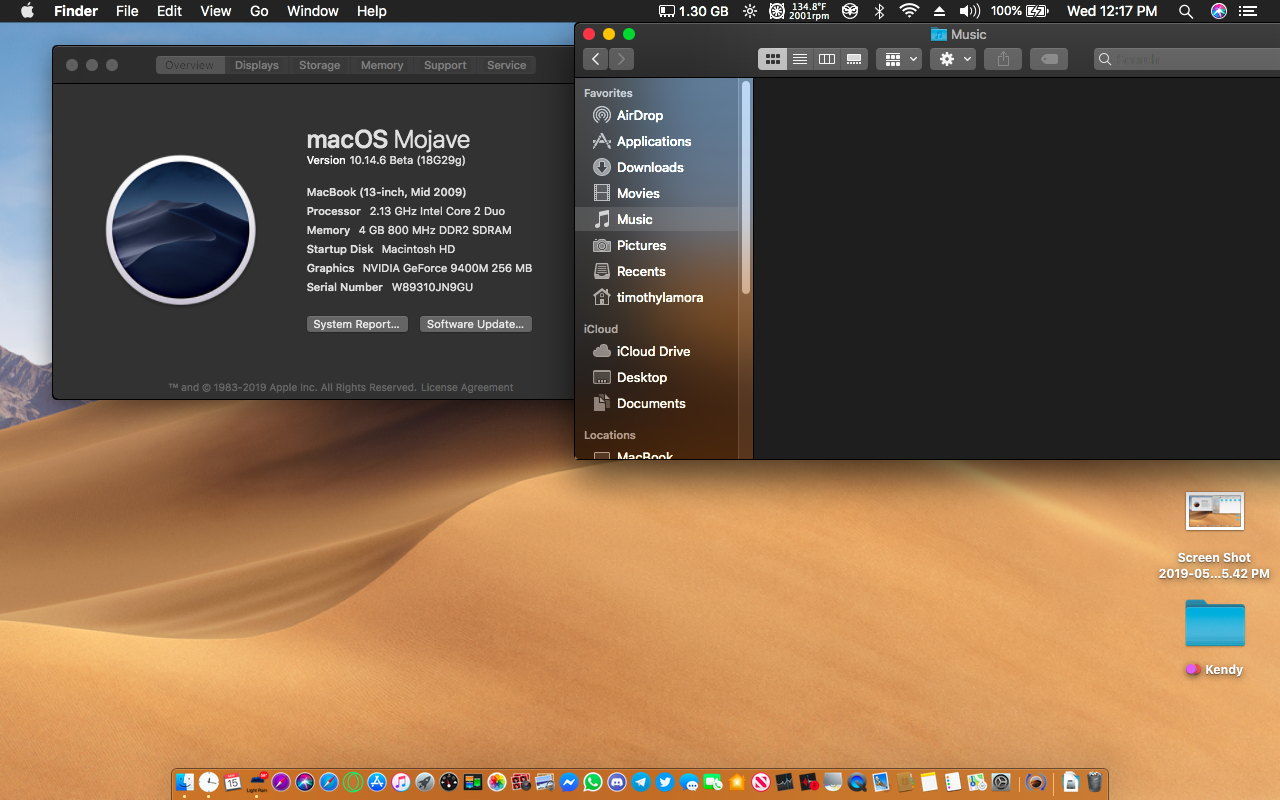Viewport: 1280px width, 800px height.
Task: Click the Finder sidebar scrollbar
Action: 745,188
